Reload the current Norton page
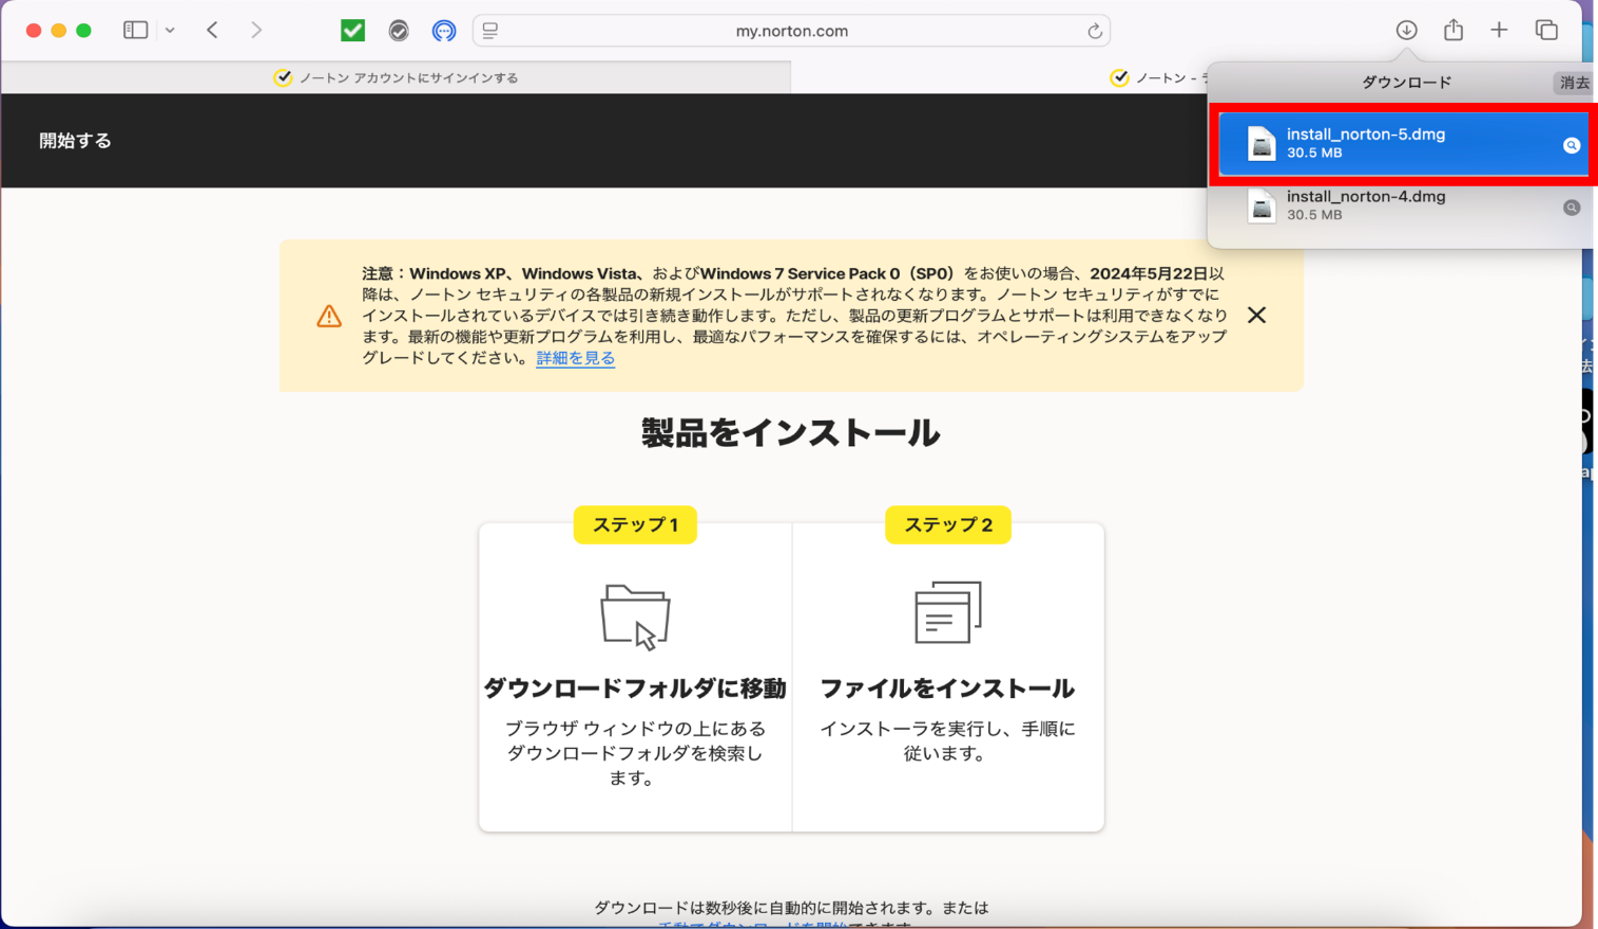Image resolution: width=1598 pixels, height=929 pixels. [1094, 31]
